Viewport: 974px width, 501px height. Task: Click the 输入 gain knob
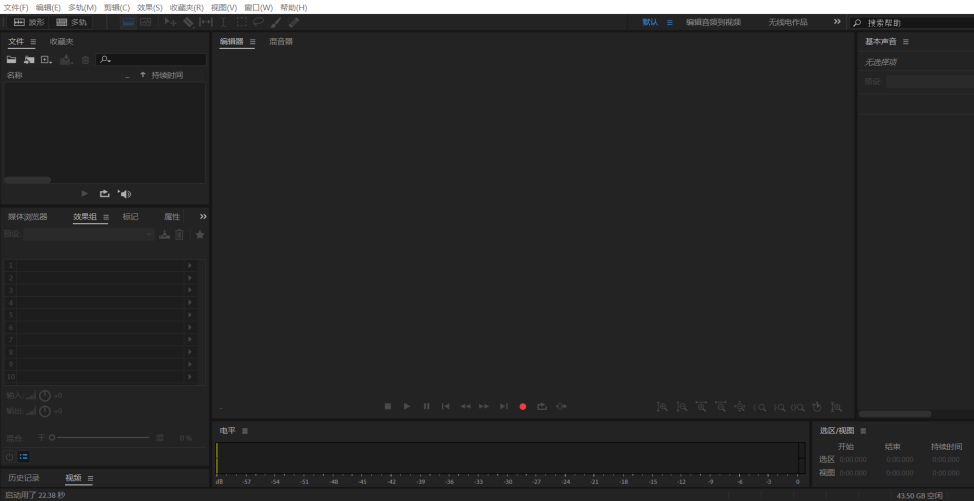[45, 395]
